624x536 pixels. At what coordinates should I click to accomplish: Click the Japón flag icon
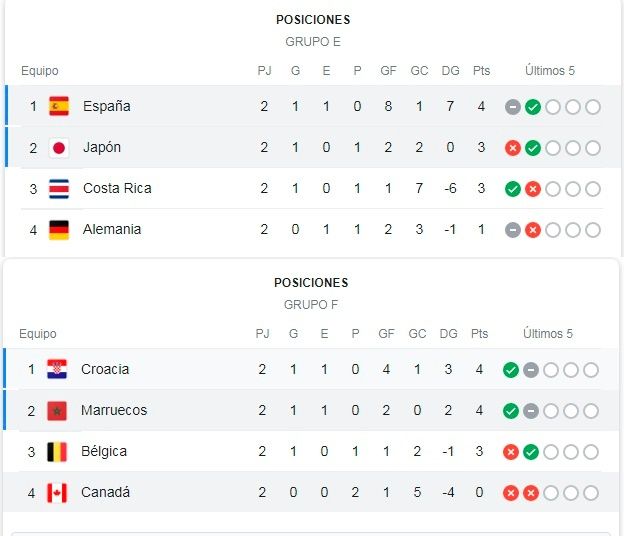pyautogui.click(x=59, y=148)
